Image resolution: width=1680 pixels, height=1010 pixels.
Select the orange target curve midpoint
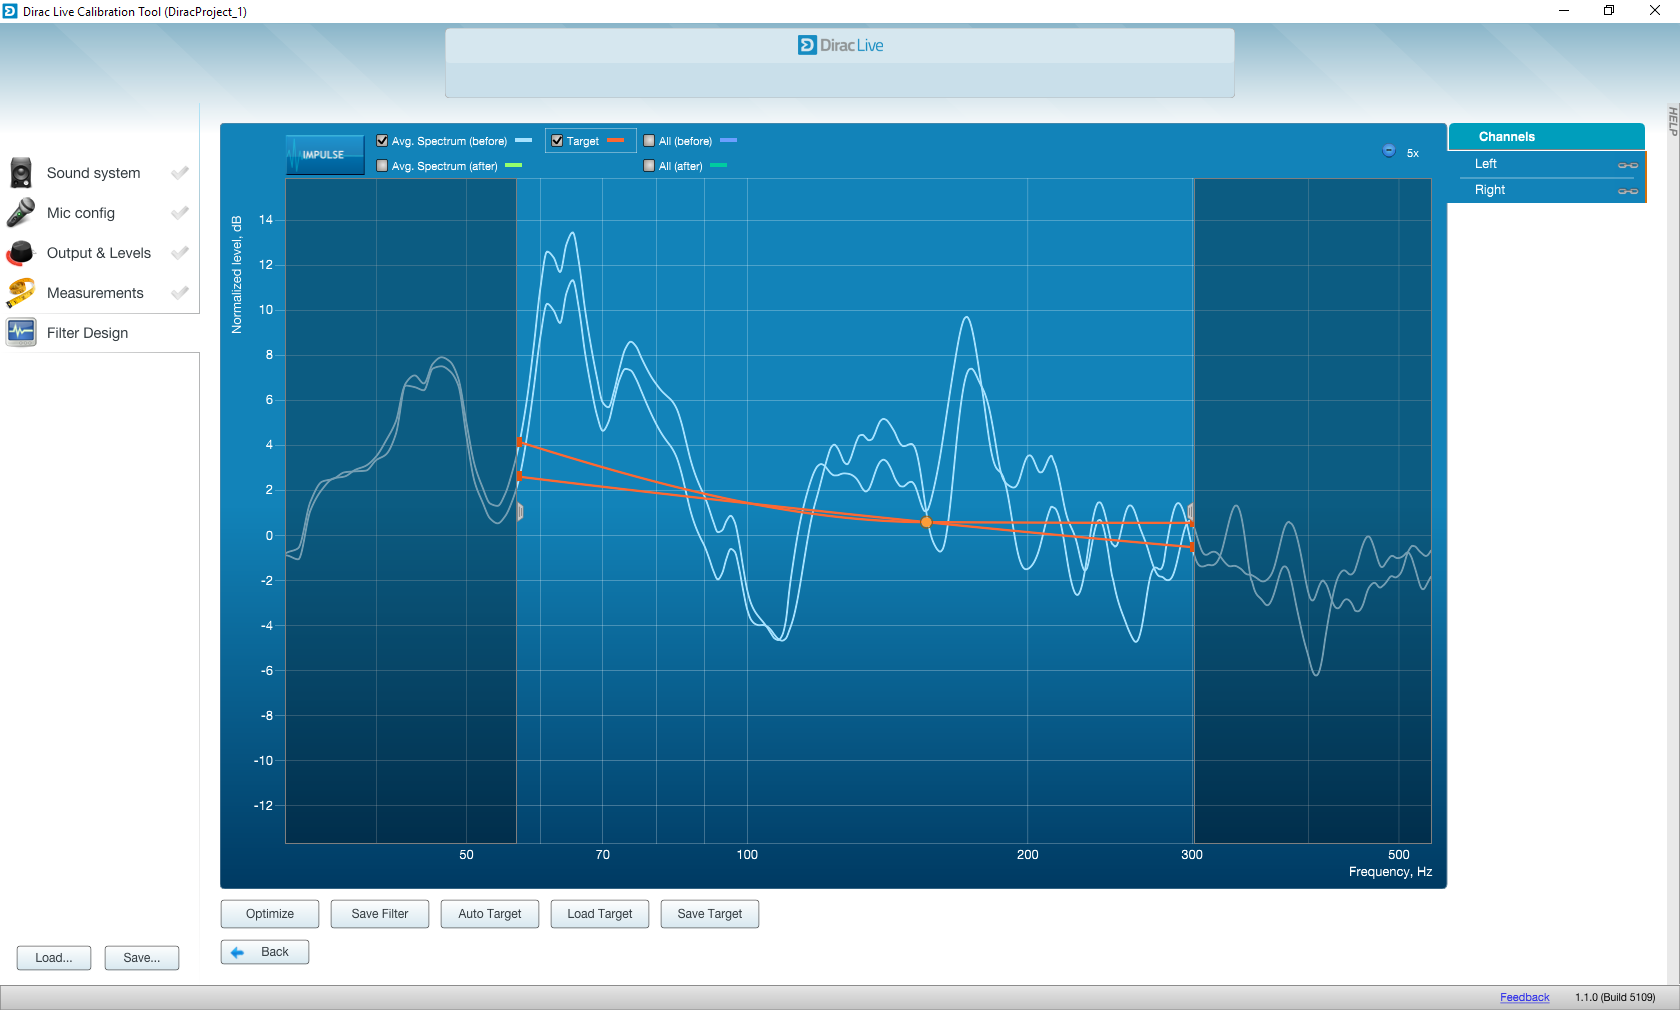pos(926,522)
